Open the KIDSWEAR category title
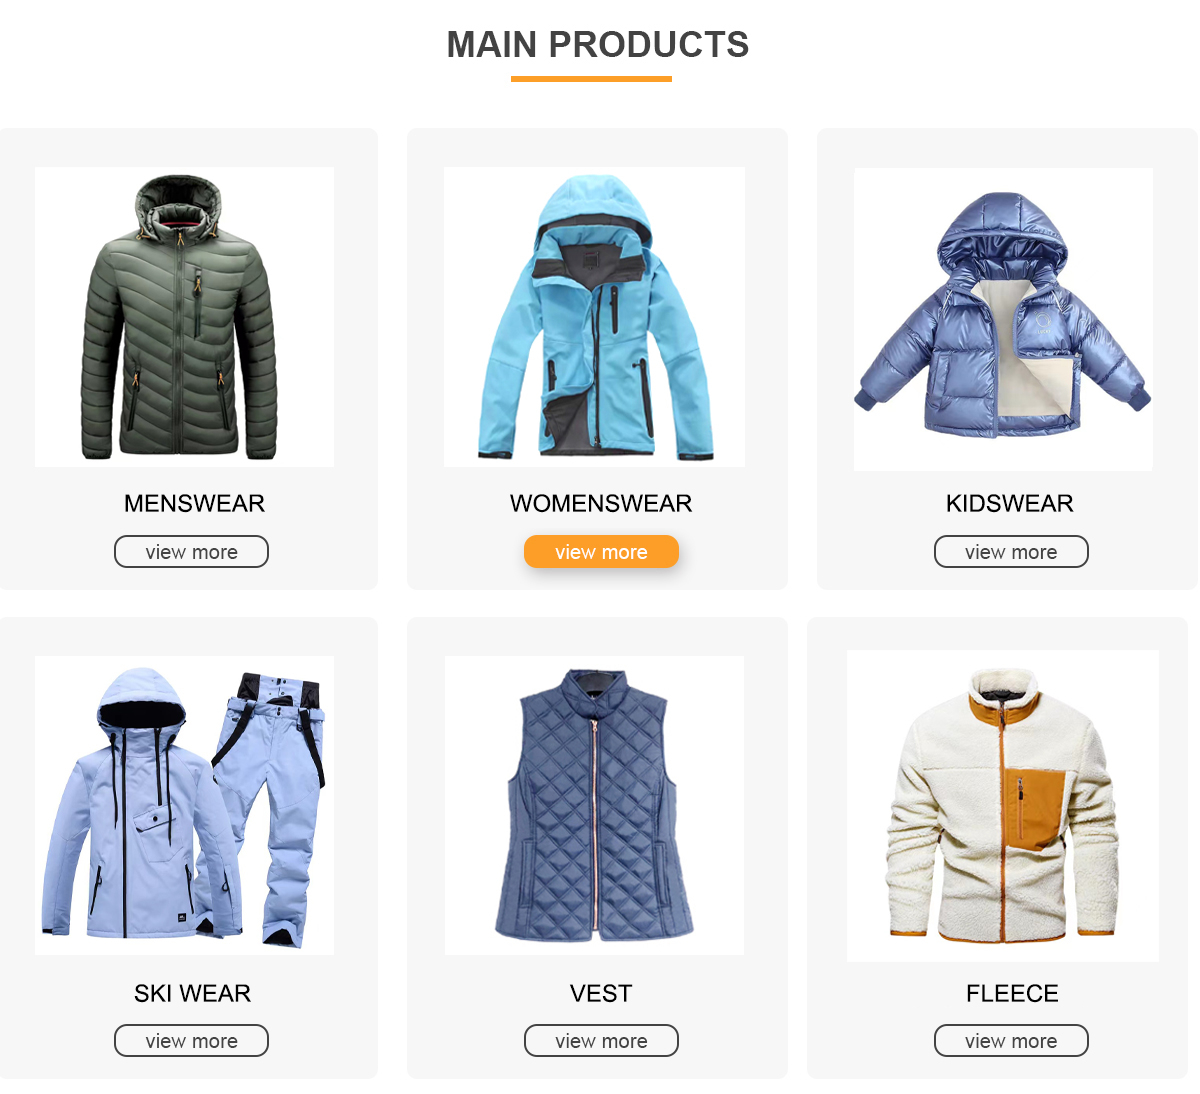The image size is (1200, 1094). [x=1010, y=503]
